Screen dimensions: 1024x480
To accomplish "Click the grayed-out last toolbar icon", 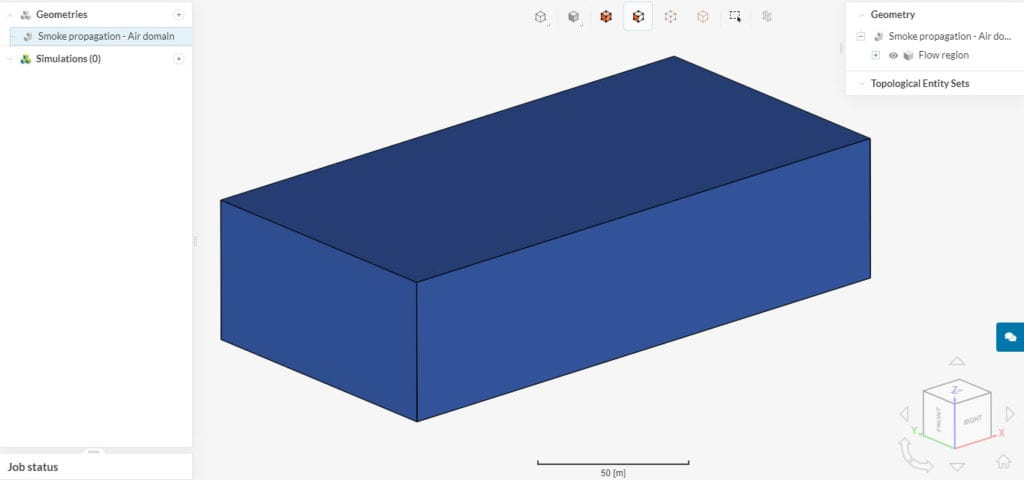I will (x=767, y=17).
